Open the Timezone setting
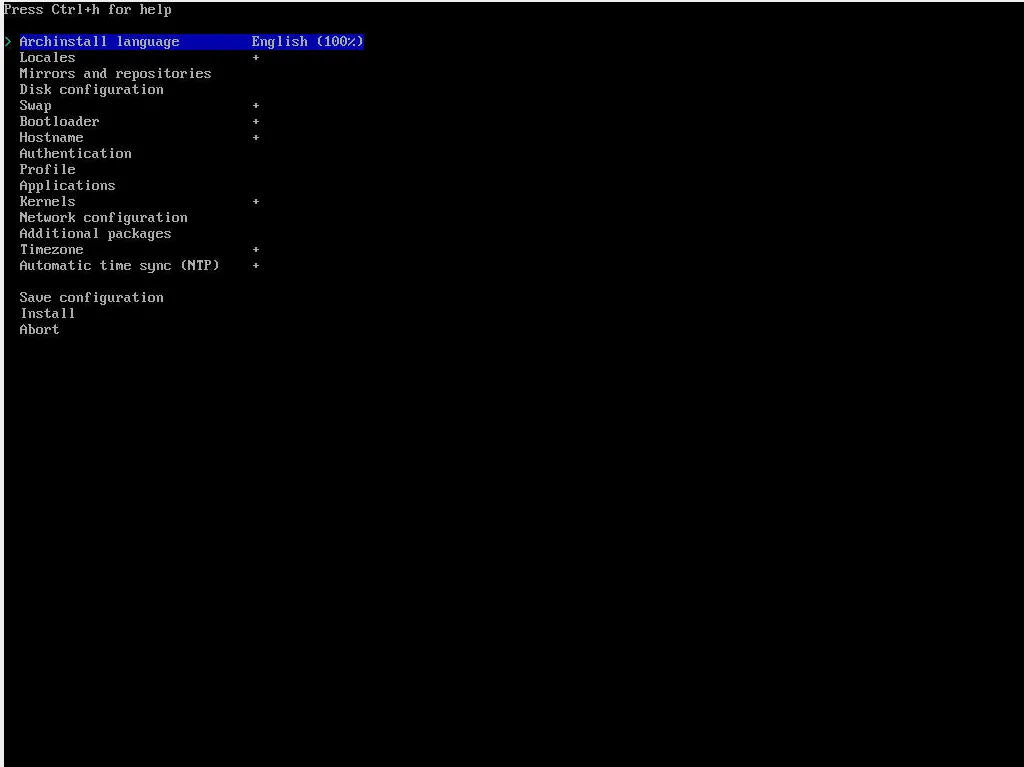 [51, 250]
